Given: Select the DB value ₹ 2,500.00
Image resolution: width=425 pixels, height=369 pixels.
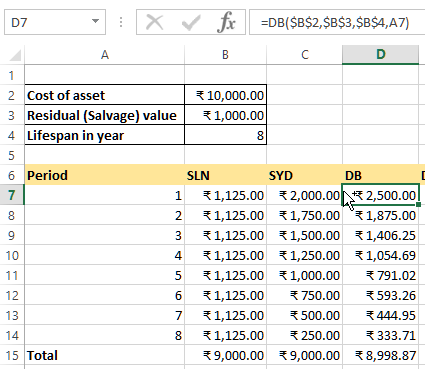Looking at the screenshot, I should pyautogui.click(x=380, y=195).
